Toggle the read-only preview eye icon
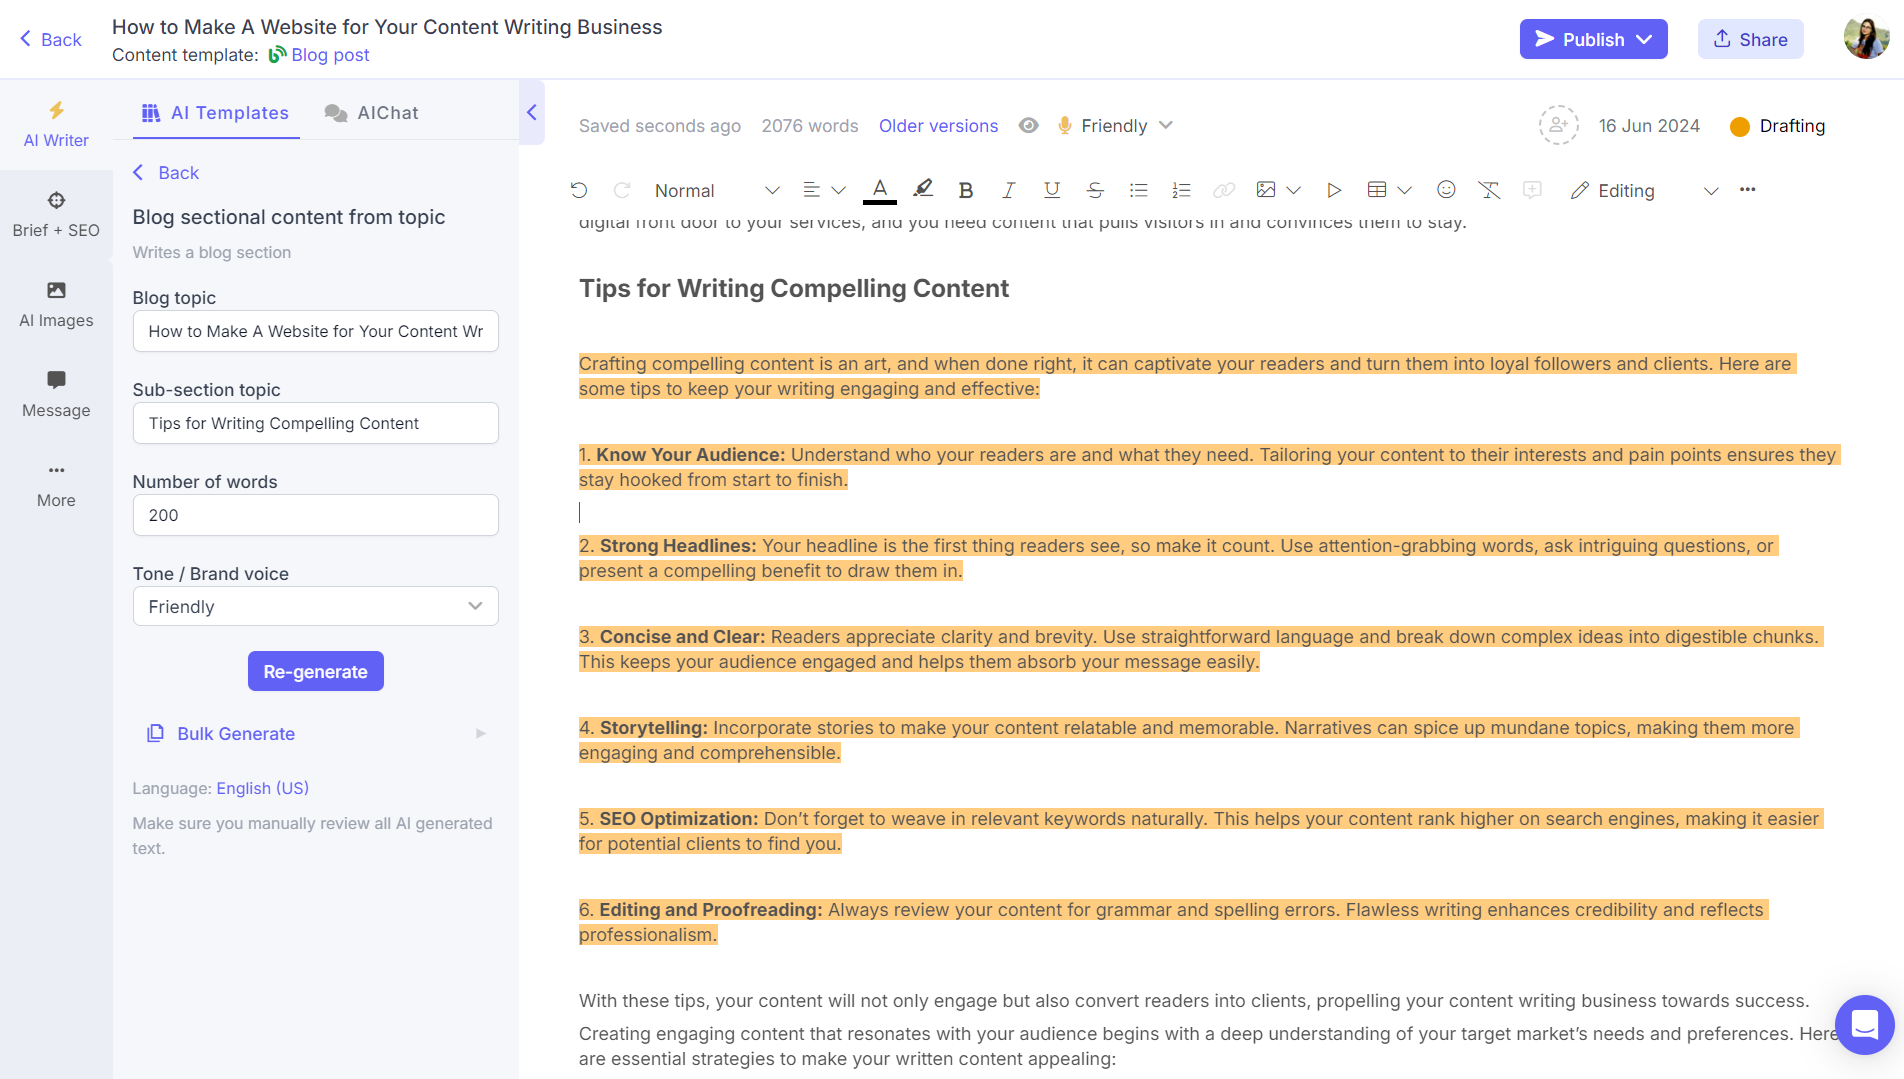Viewport: 1904px width, 1079px height. coord(1028,125)
